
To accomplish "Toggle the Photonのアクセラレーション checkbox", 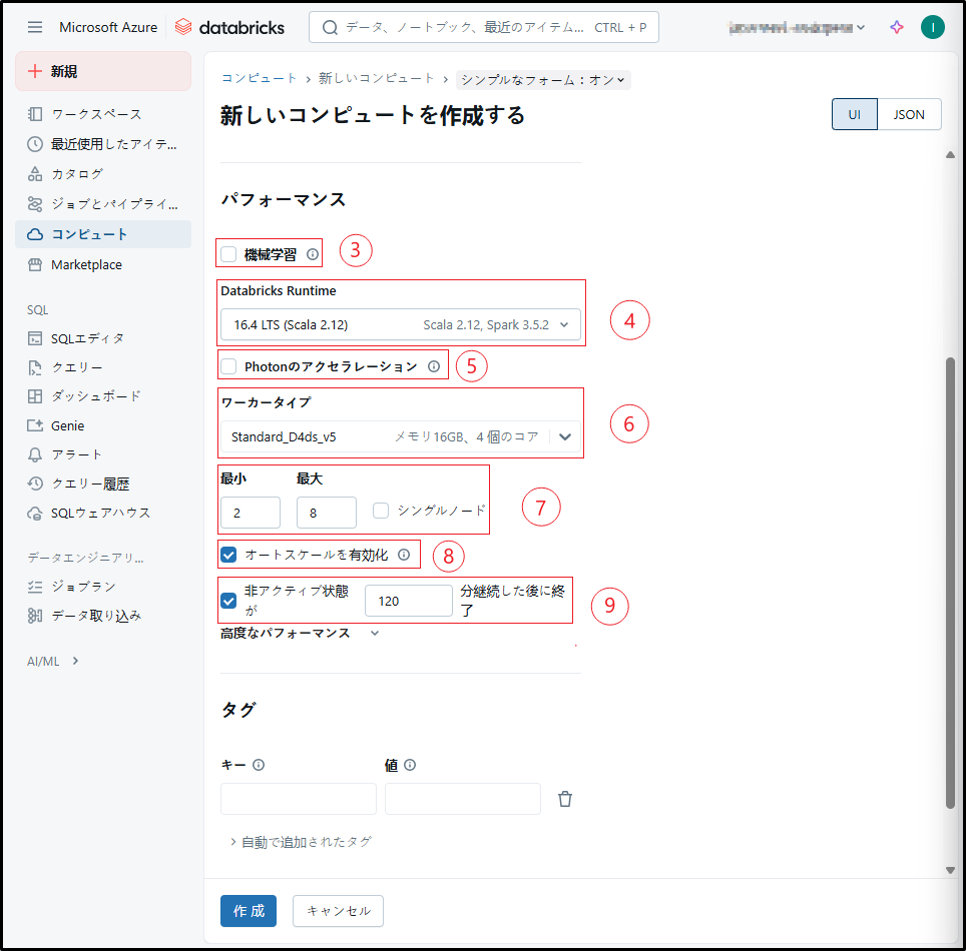I will 229,366.
